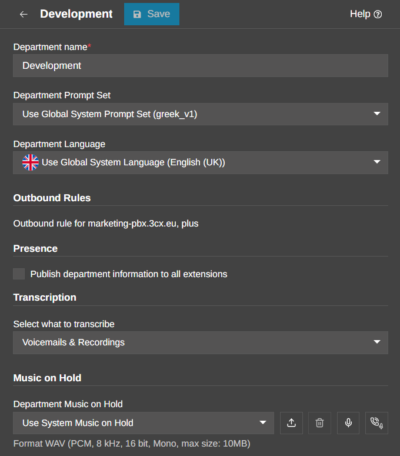Click the Publish department information label
400x456 pixels.
tap(129, 274)
